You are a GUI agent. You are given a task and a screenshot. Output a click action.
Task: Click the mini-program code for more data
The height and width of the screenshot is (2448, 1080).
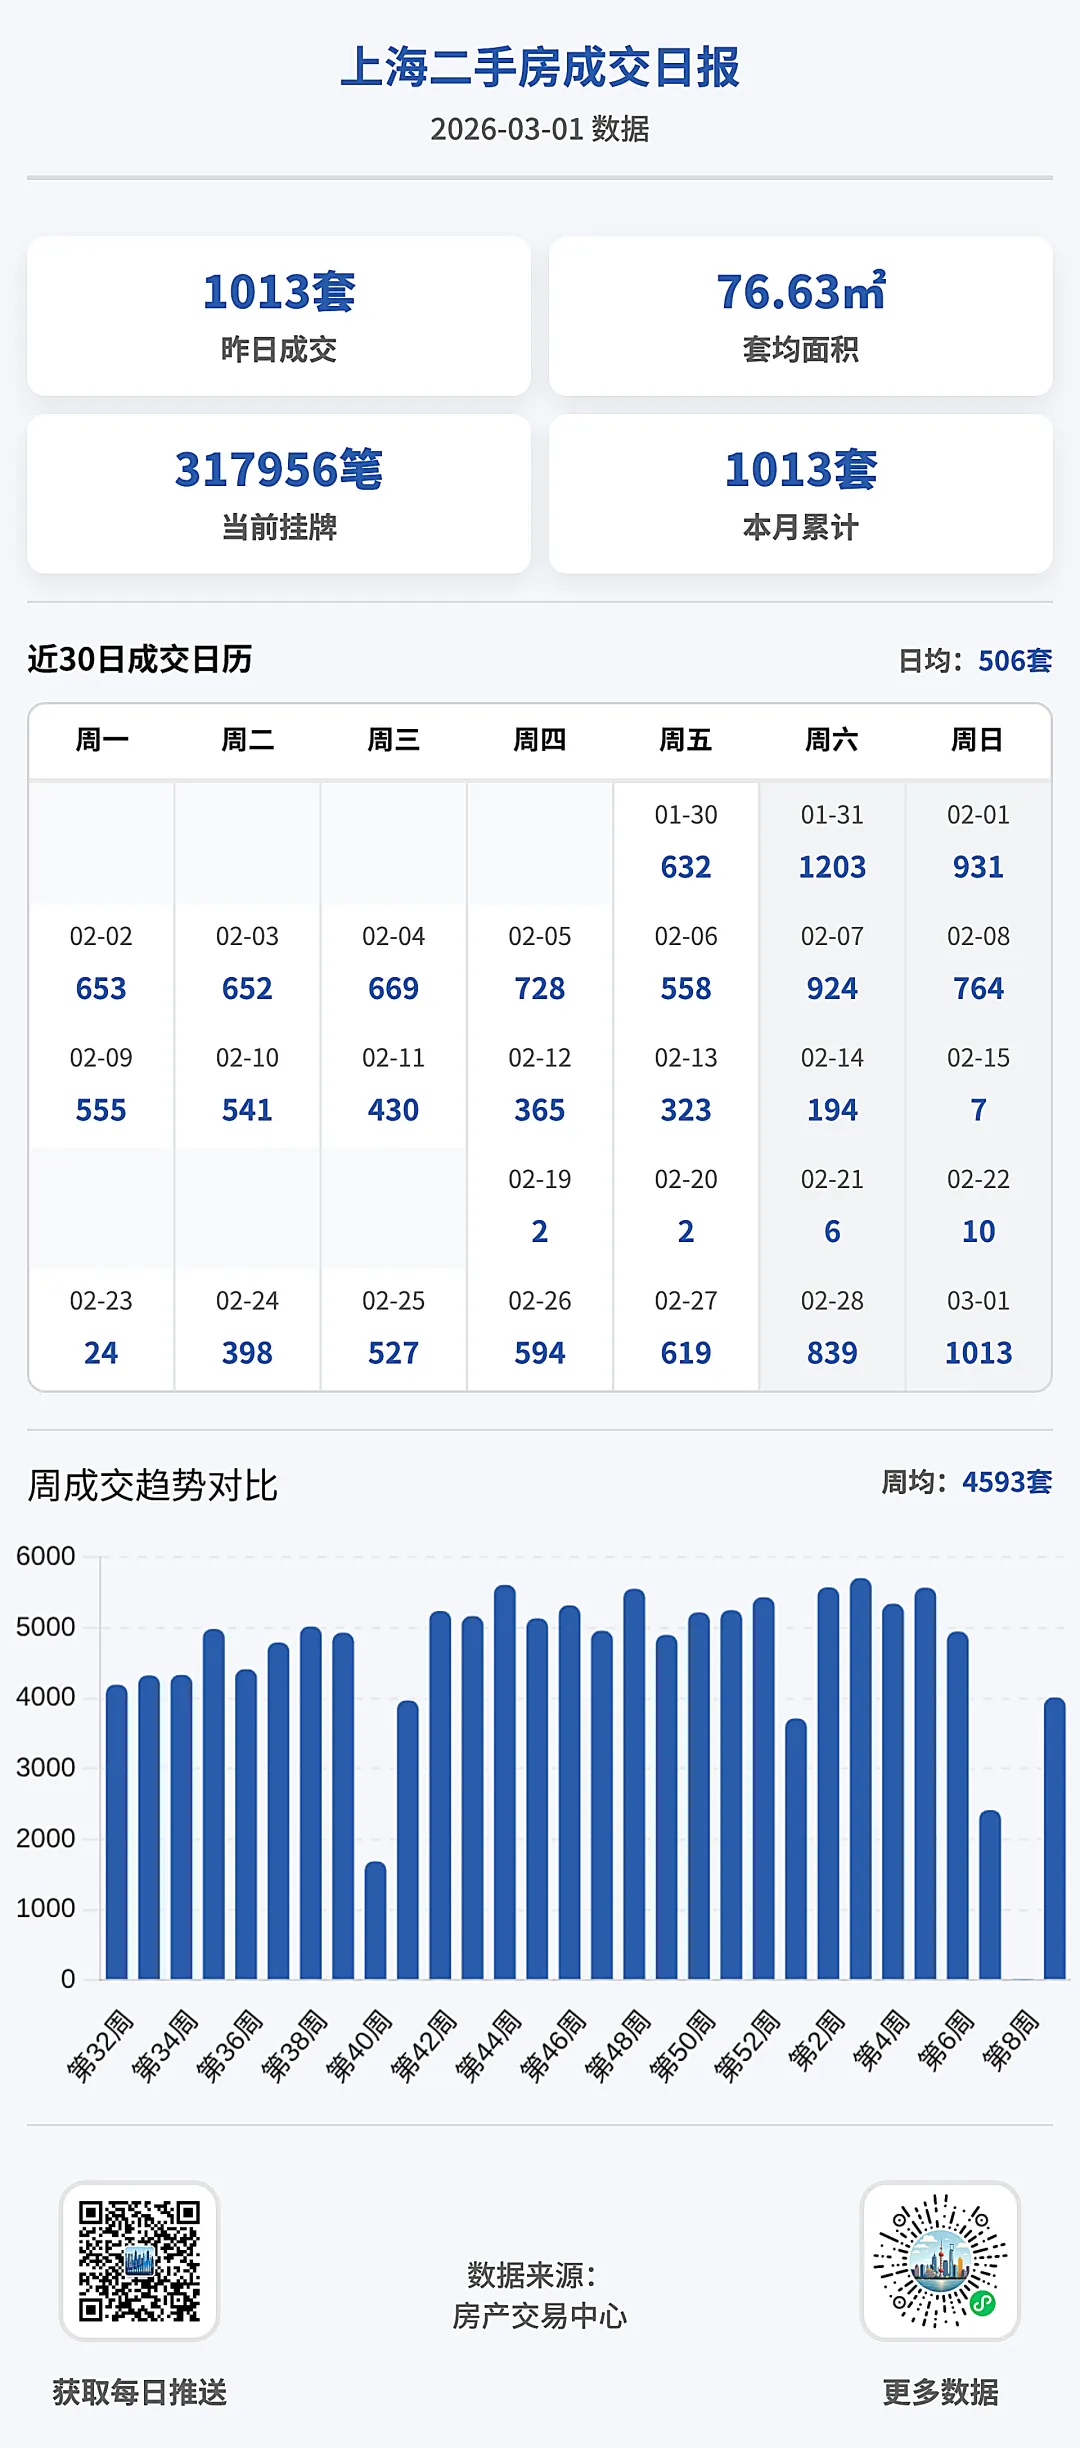pyautogui.click(x=940, y=2260)
